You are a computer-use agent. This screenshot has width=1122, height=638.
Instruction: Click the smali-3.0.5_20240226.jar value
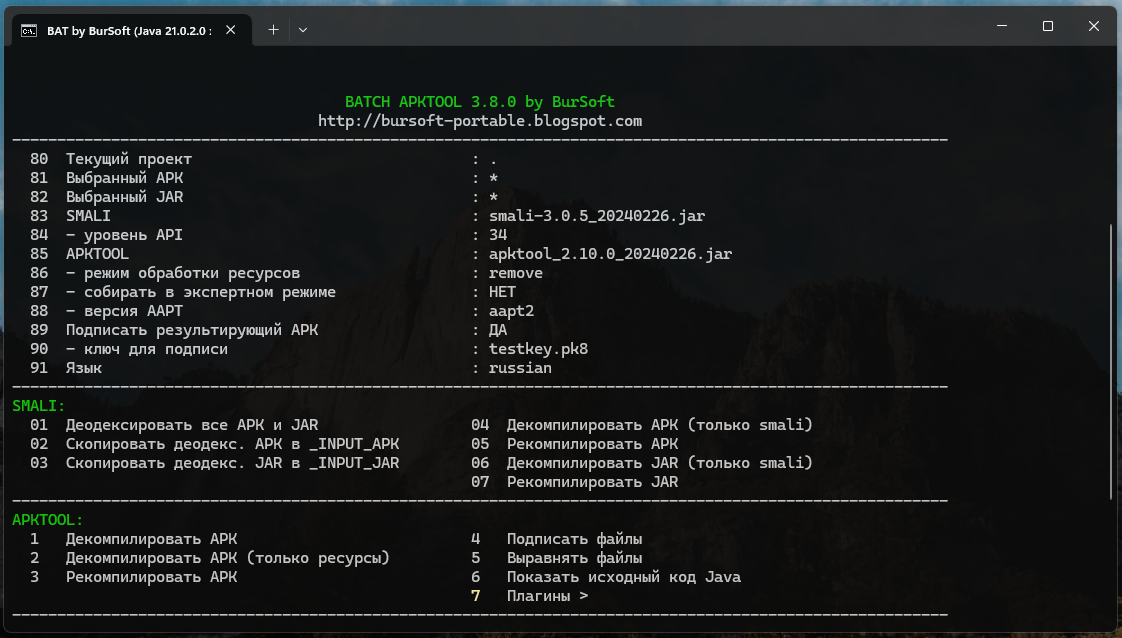pyautogui.click(x=597, y=216)
